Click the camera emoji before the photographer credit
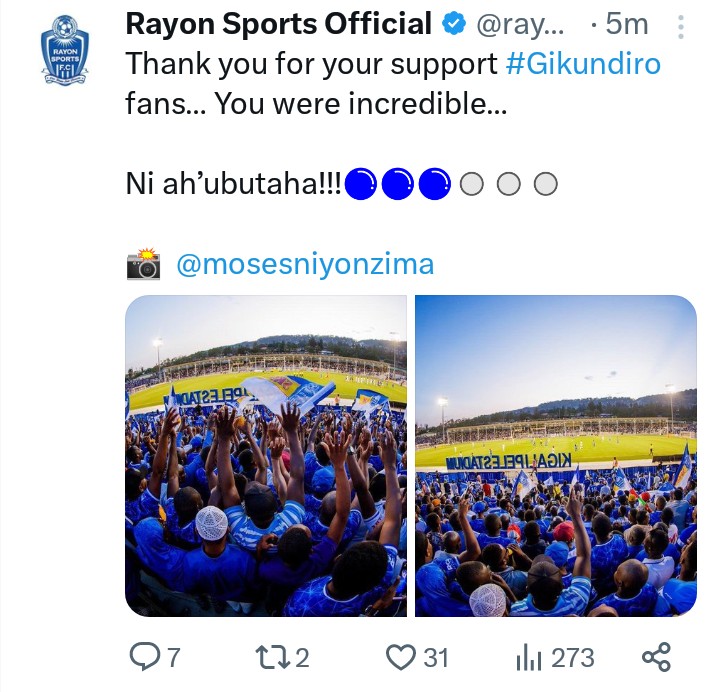The height and width of the screenshot is (692, 720). click(144, 265)
